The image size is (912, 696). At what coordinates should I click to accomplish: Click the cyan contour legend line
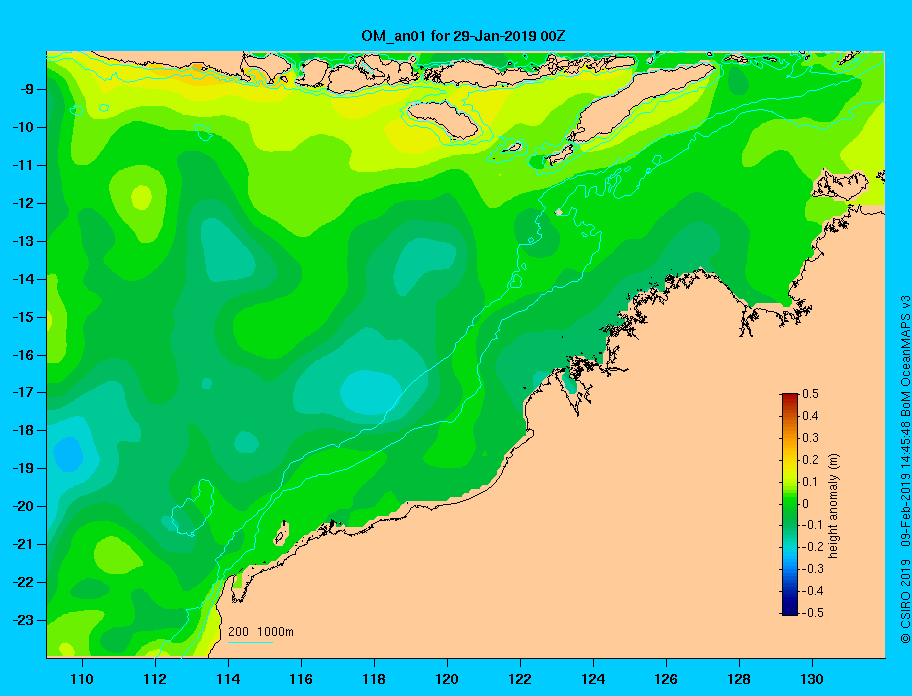click(250, 642)
